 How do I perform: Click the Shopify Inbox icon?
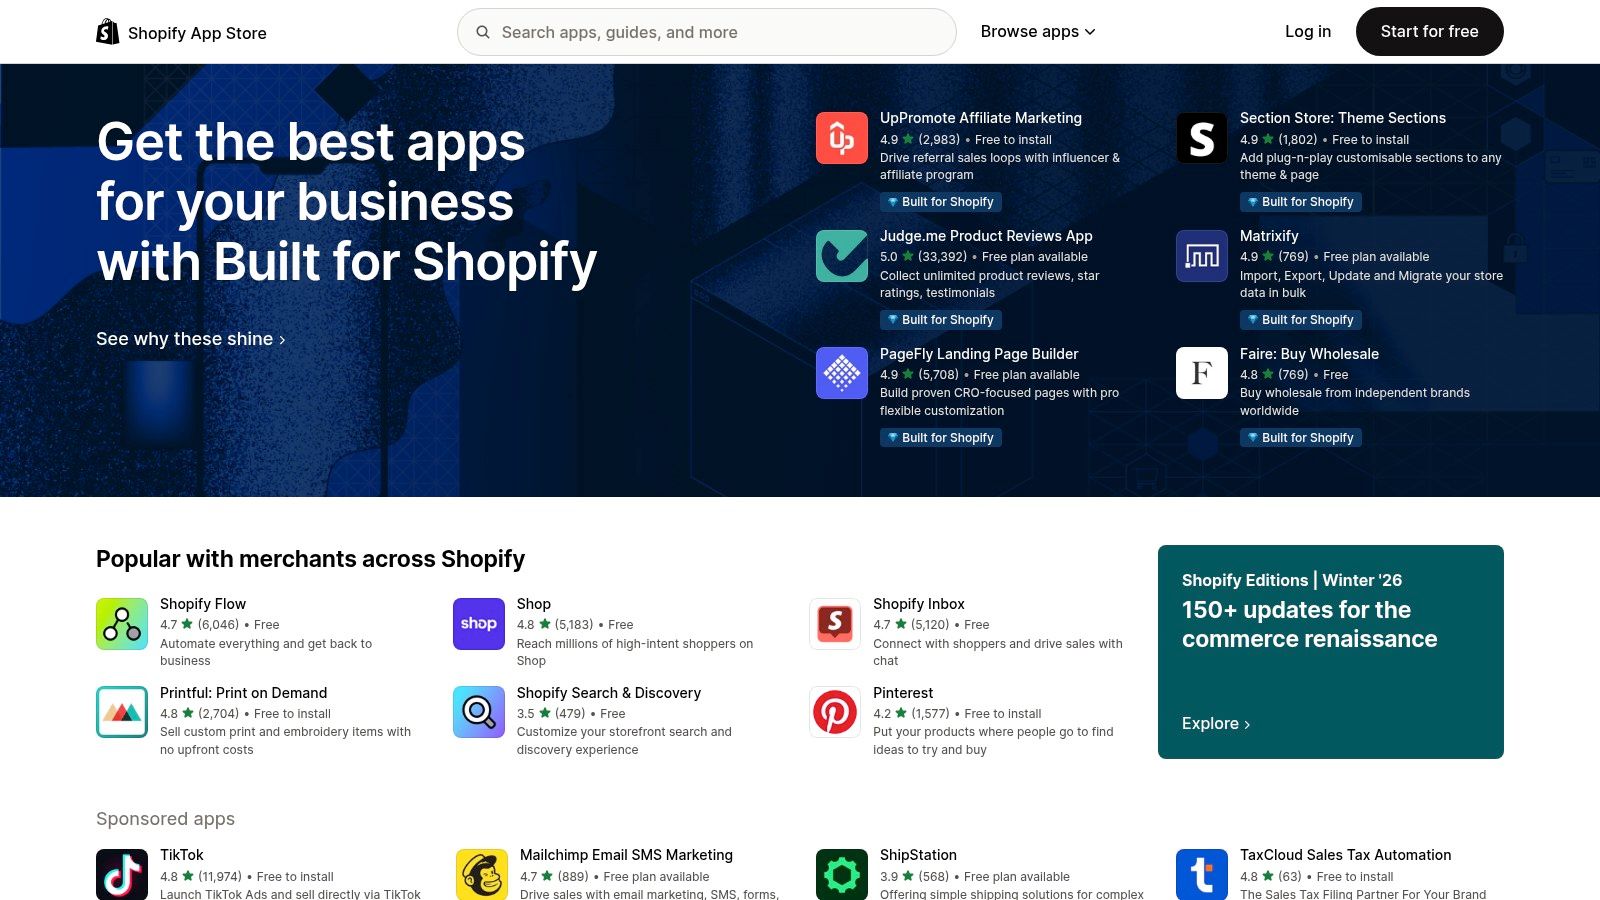point(834,624)
